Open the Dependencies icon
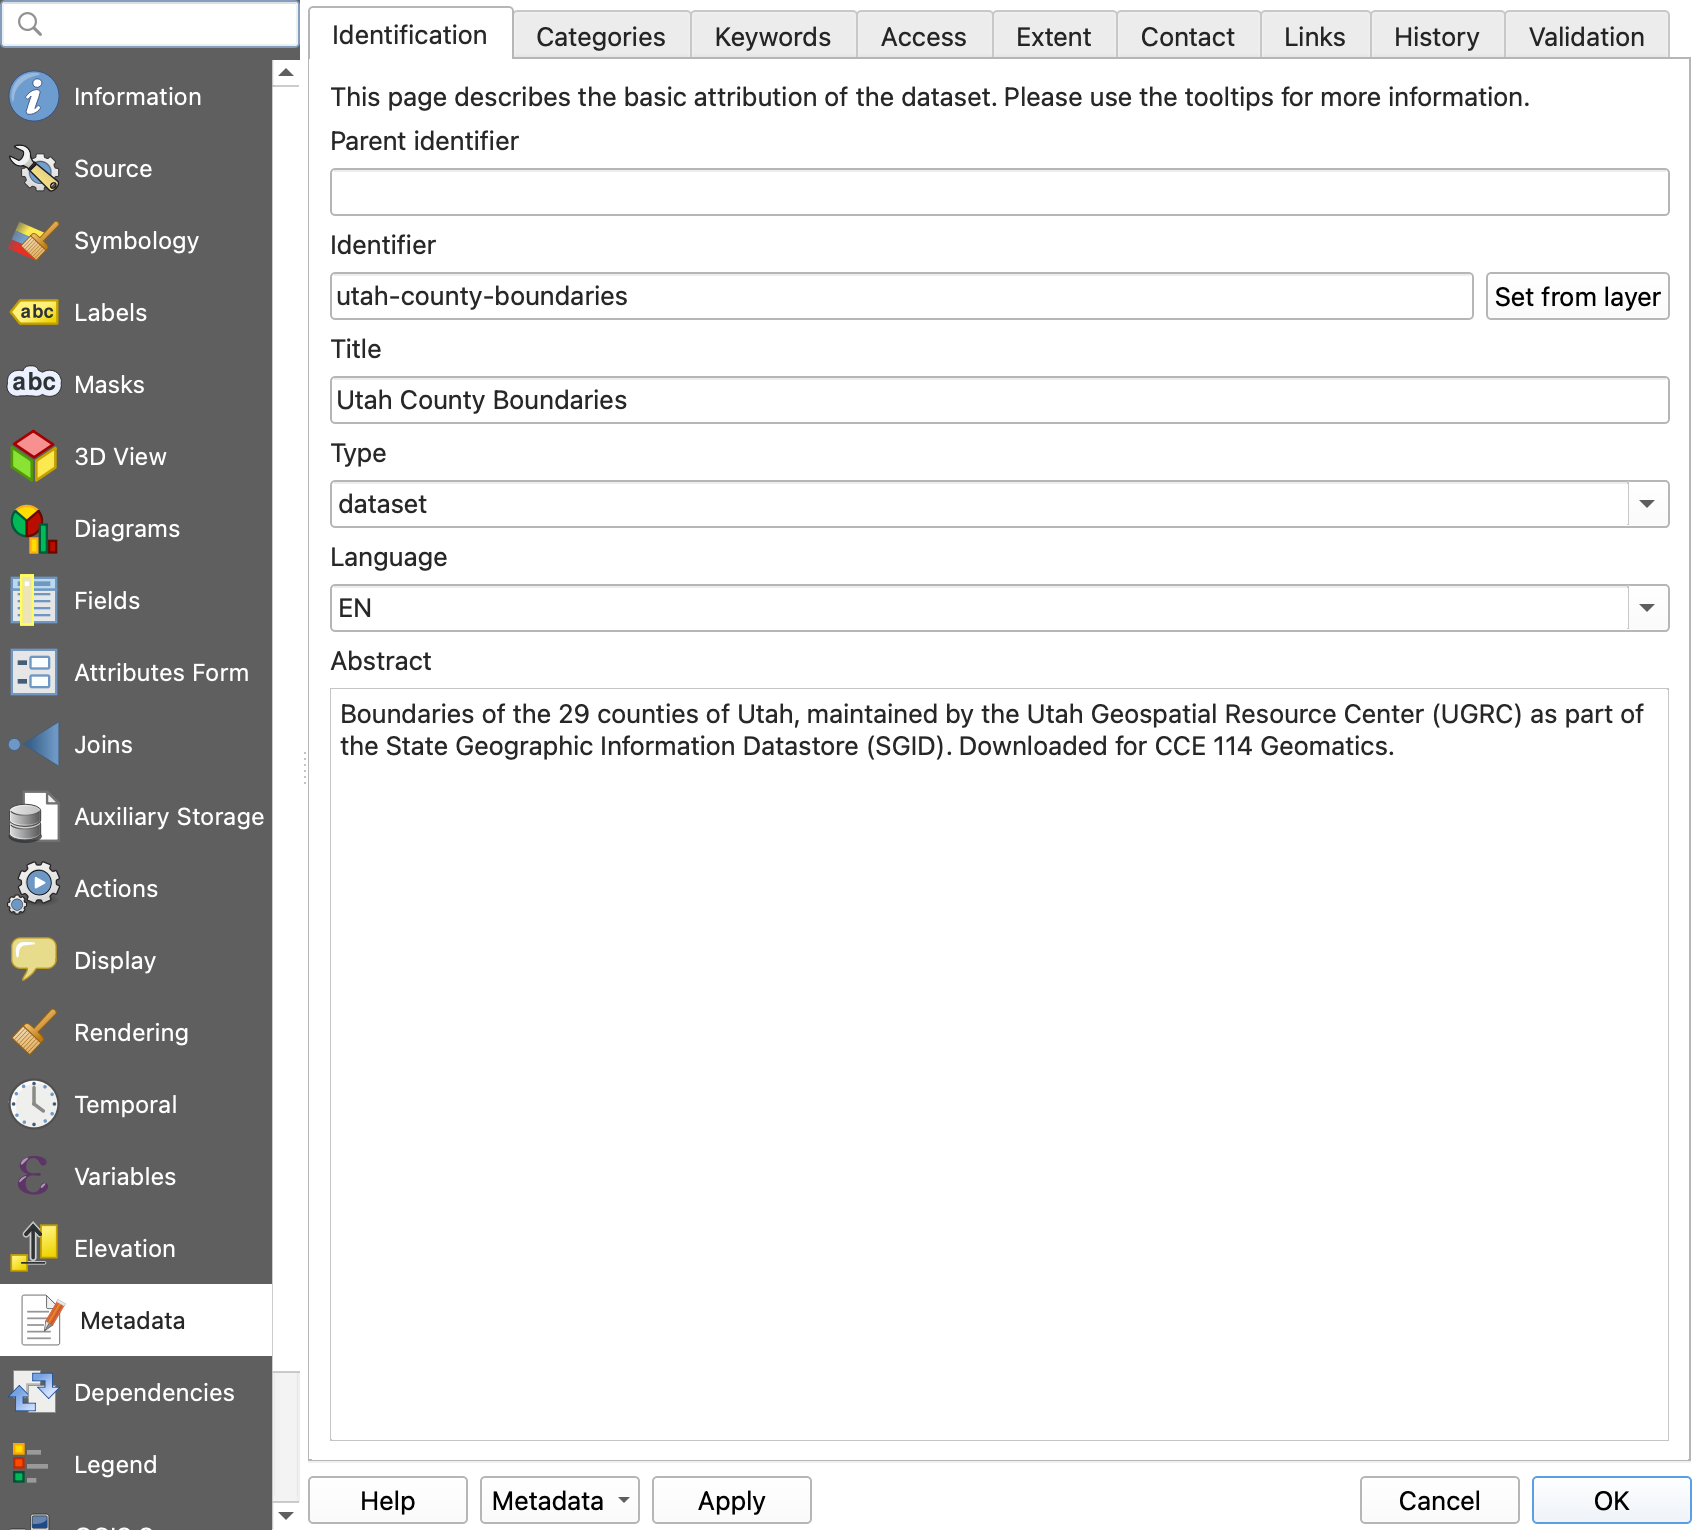The width and height of the screenshot is (1698, 1530). click(x=34, y=1393)
